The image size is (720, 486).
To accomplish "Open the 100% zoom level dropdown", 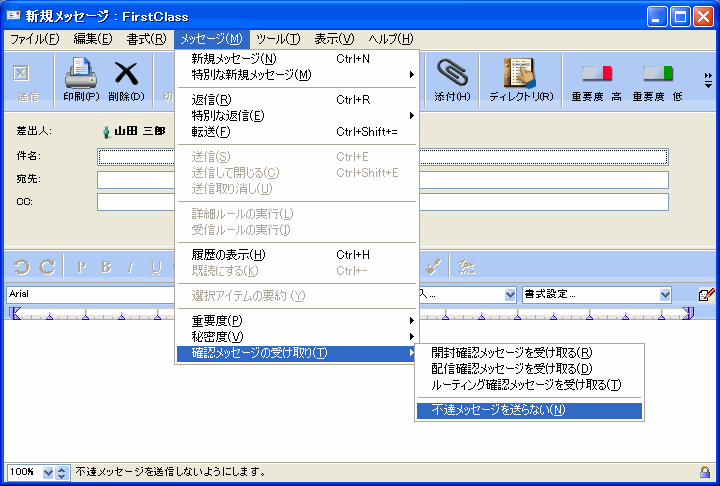I will pos(47,471).
